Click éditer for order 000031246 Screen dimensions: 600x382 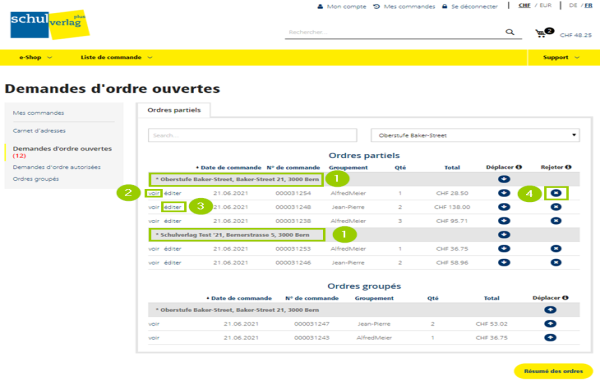173,263
